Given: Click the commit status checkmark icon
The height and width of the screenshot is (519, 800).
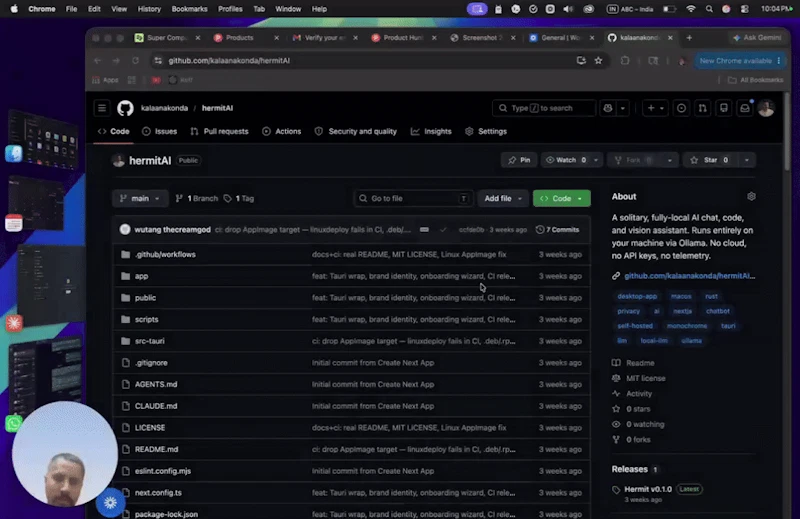Looking at the screenshot, I should pyautogui.click(x=443, y=230).
